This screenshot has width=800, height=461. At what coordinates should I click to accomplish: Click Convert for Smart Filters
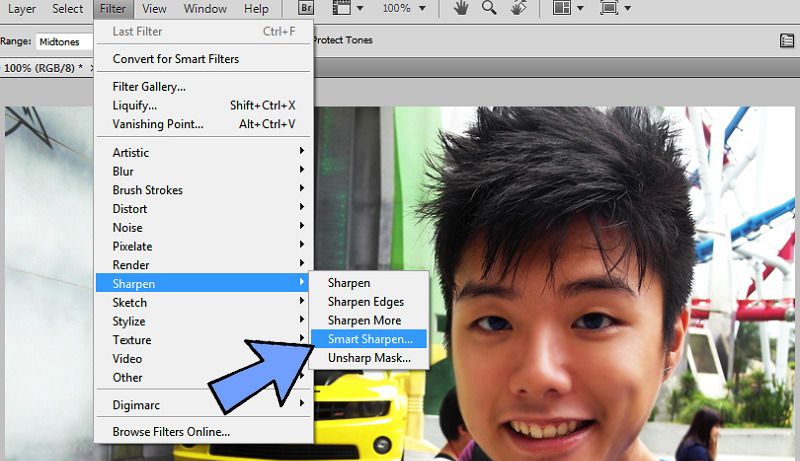pyautogui.click(x=175, y=59)
